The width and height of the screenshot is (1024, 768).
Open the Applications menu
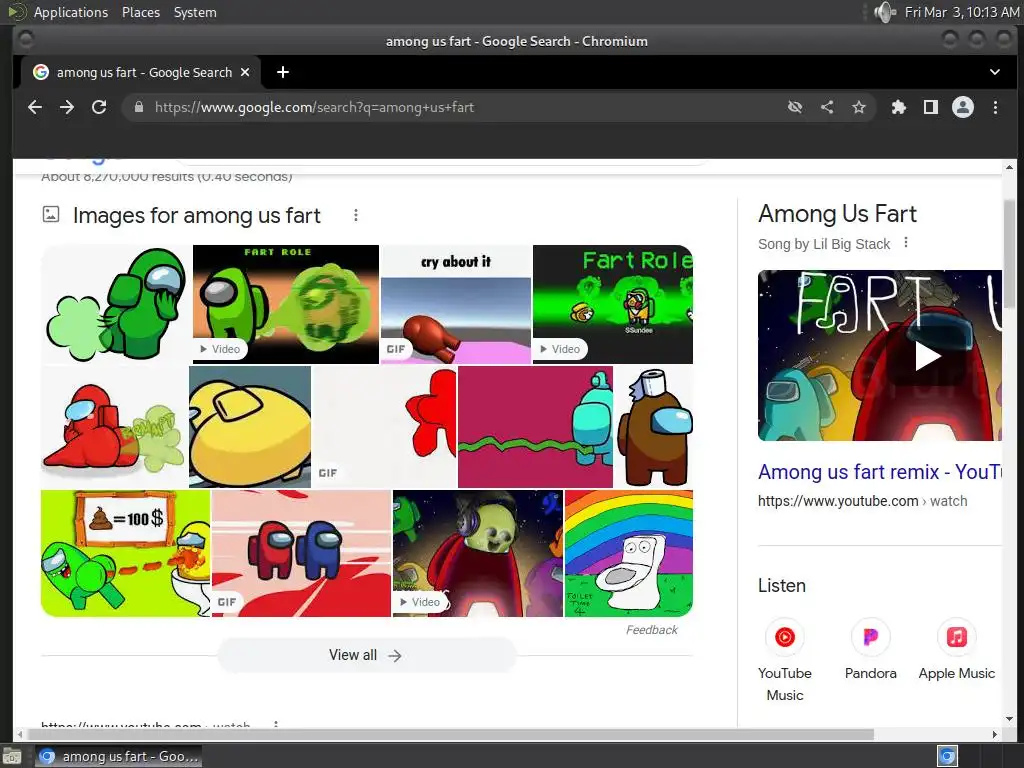click(71, 12)
